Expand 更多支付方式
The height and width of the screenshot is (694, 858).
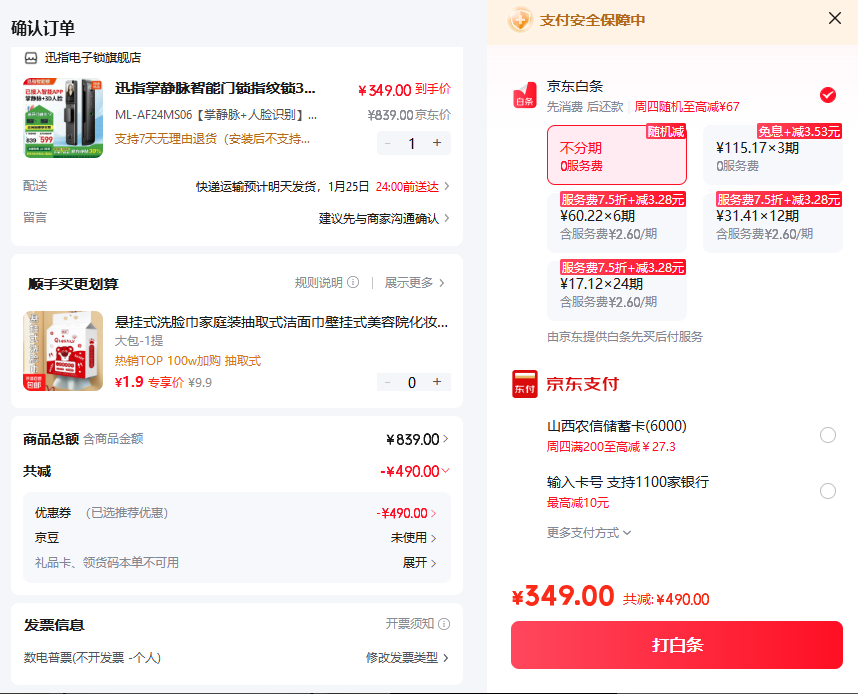coord(588,533)
